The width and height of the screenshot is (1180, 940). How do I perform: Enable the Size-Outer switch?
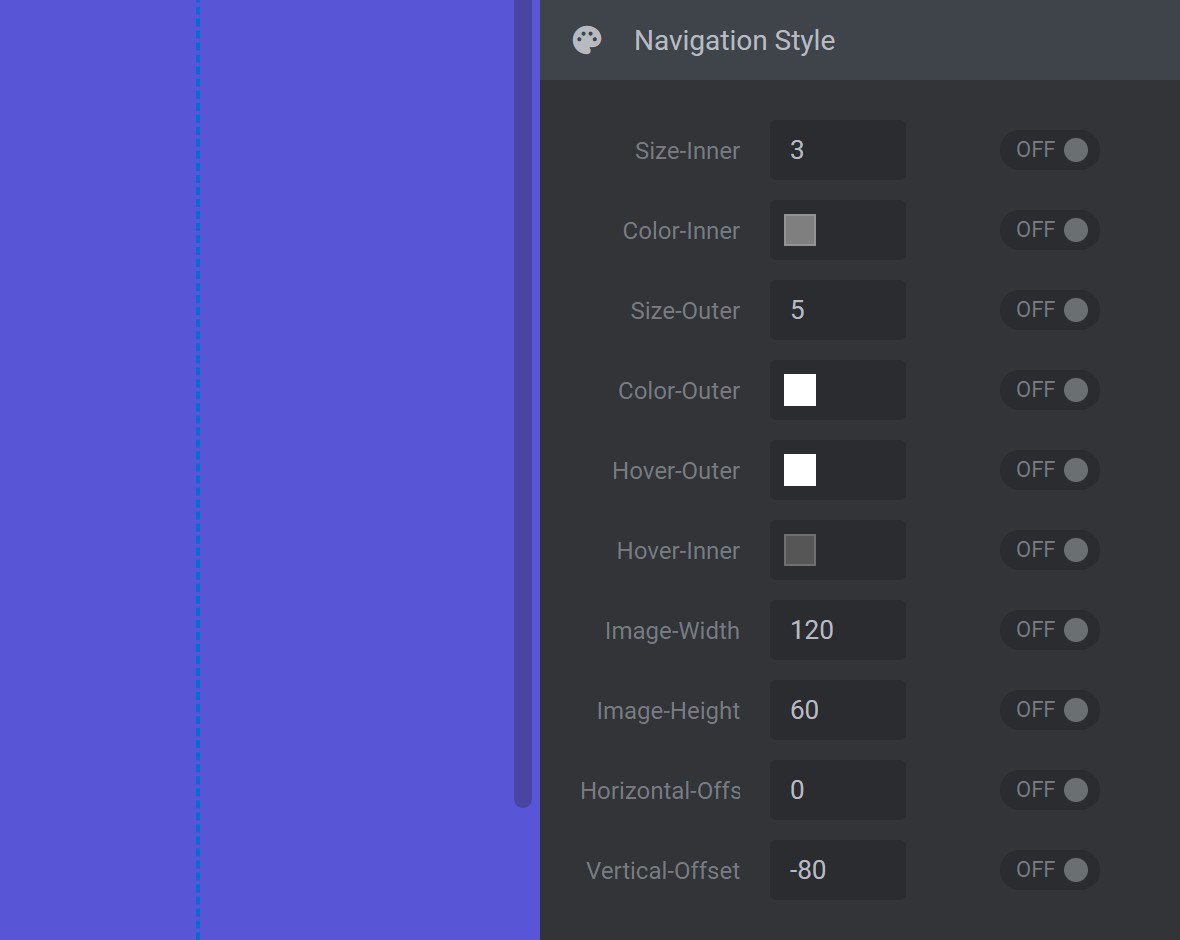click(x=1050, y=310)
